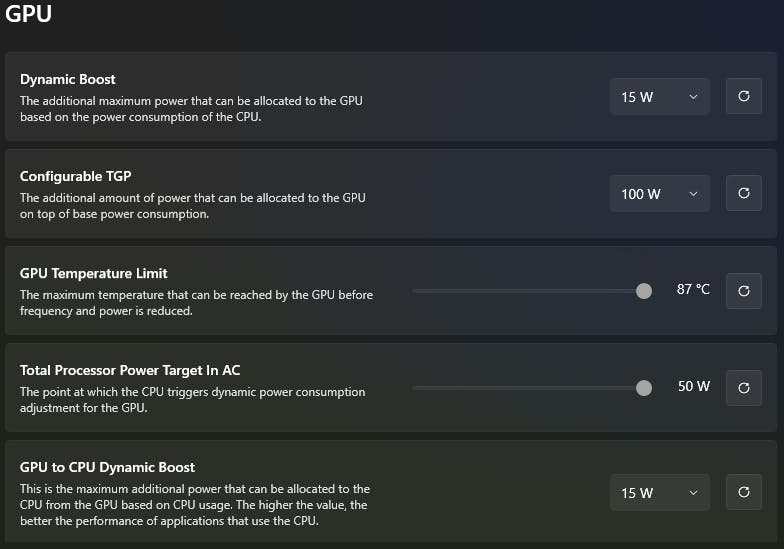Click the 87 °C temperature value
This screenshot has height=549, width=784.
click(693, 290)
